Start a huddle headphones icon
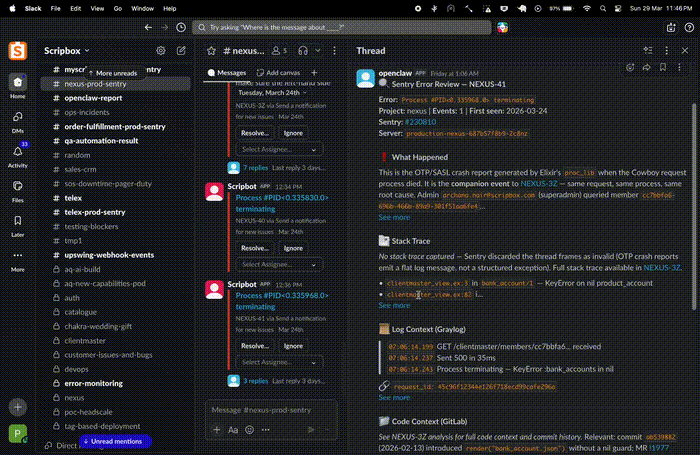This screenshot has height=455, width=700. point(303,50)
